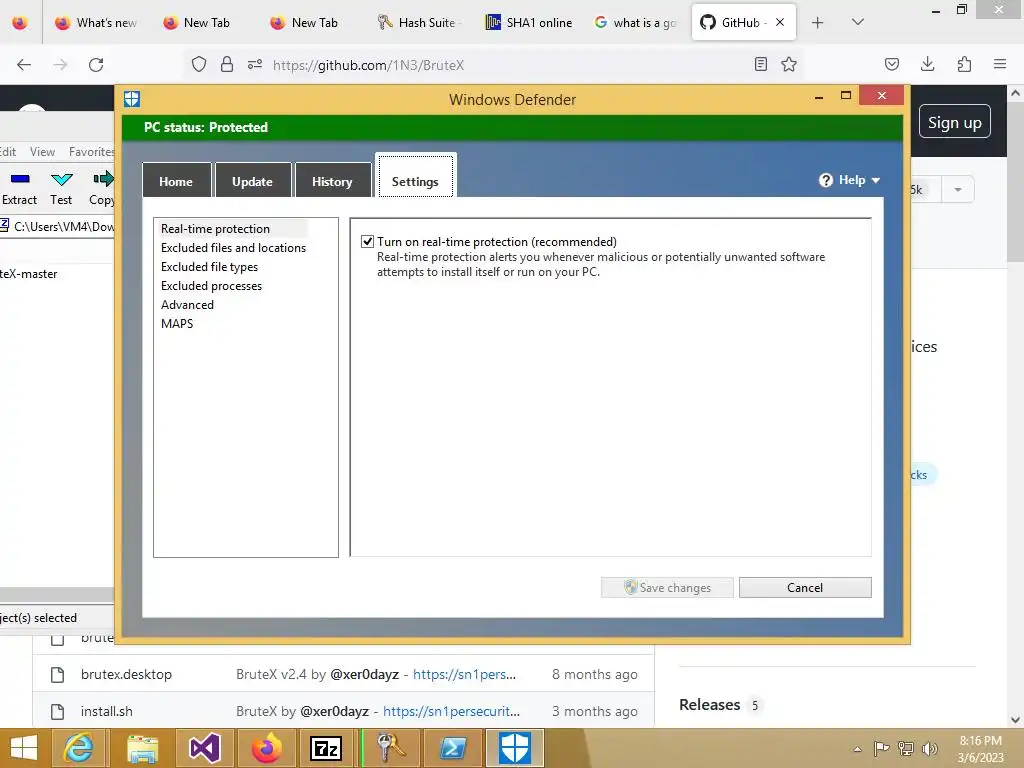This screenshot has width=1024, height=768.
Task: Switch to the 'what is a go' Google tab
Action: (635, 22)
